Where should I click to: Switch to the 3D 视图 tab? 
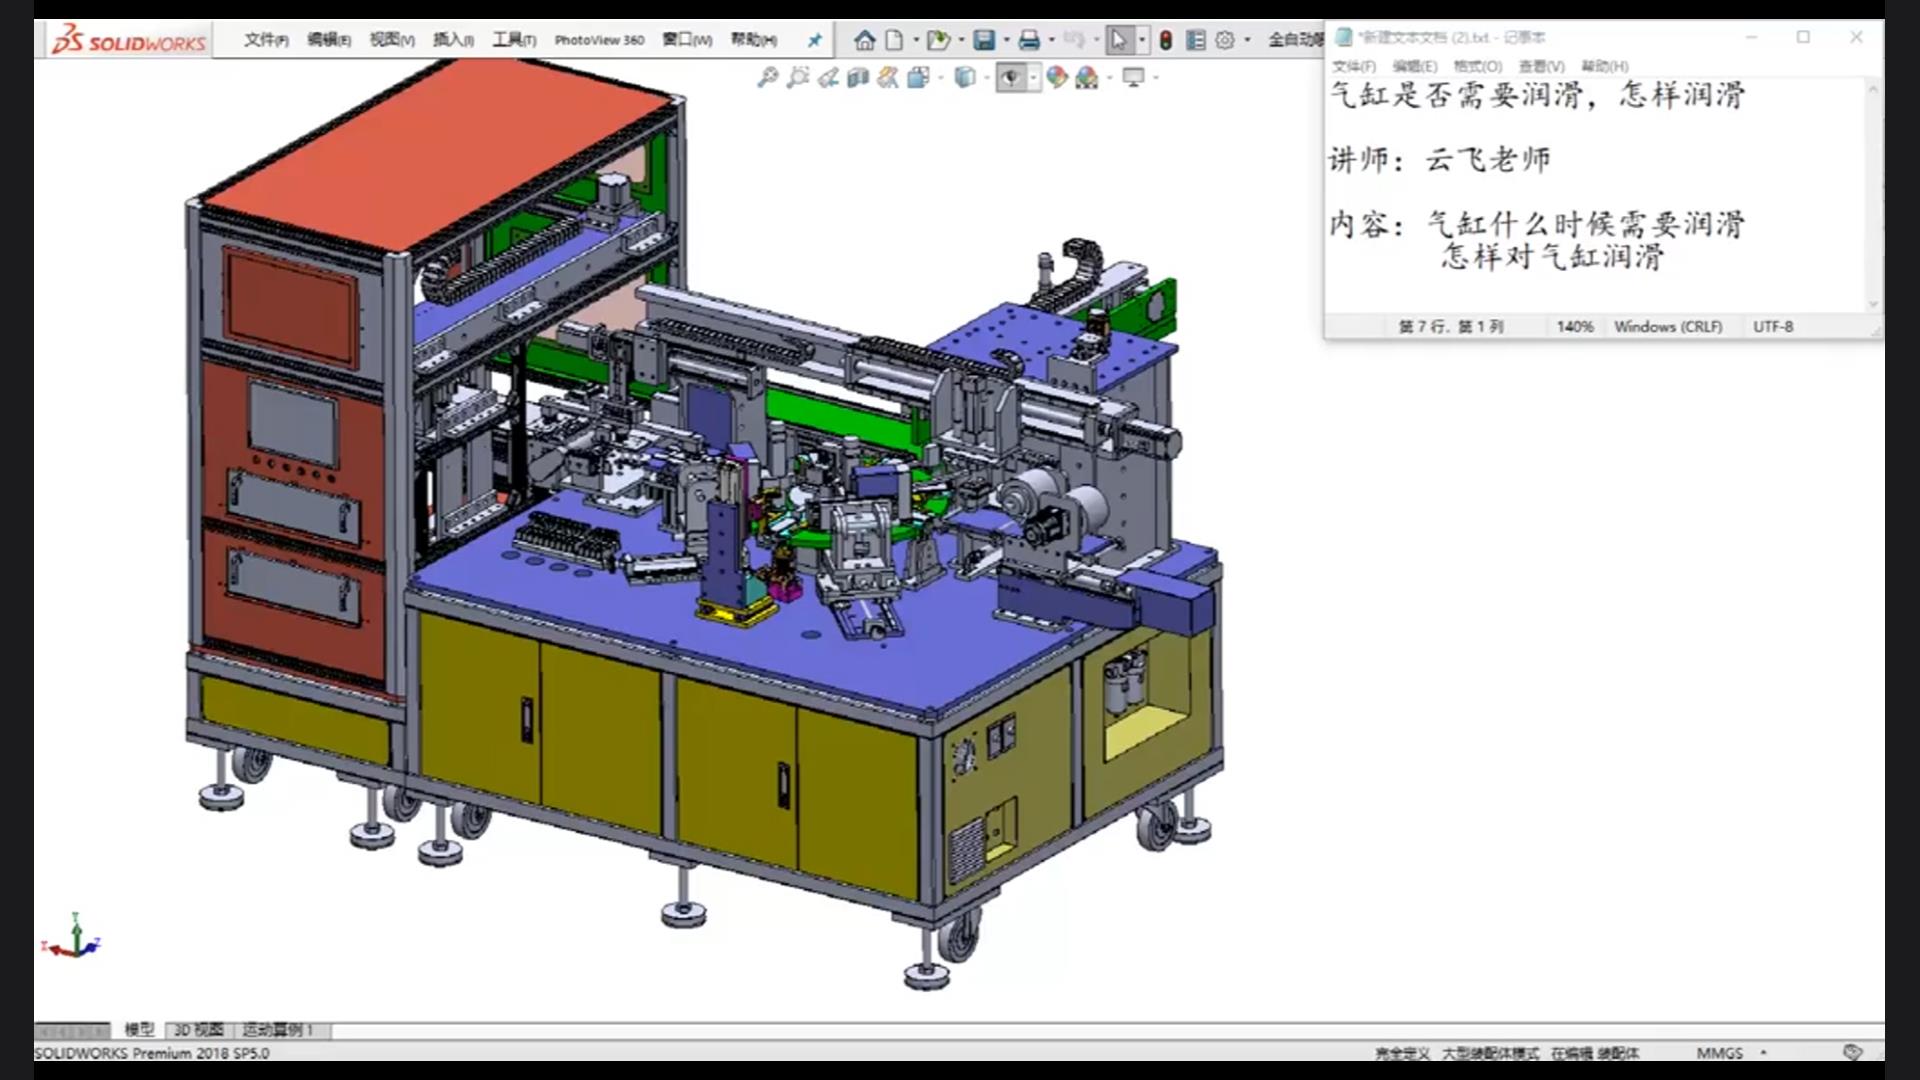coord(199,1029)
